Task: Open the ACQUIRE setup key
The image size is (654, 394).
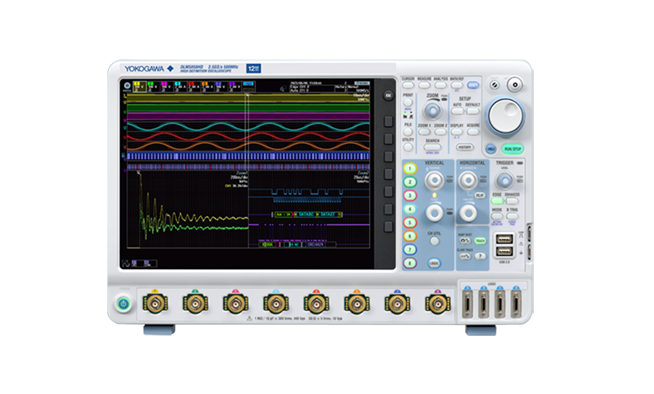Action: pyautogui.click(x=473, y=132)
